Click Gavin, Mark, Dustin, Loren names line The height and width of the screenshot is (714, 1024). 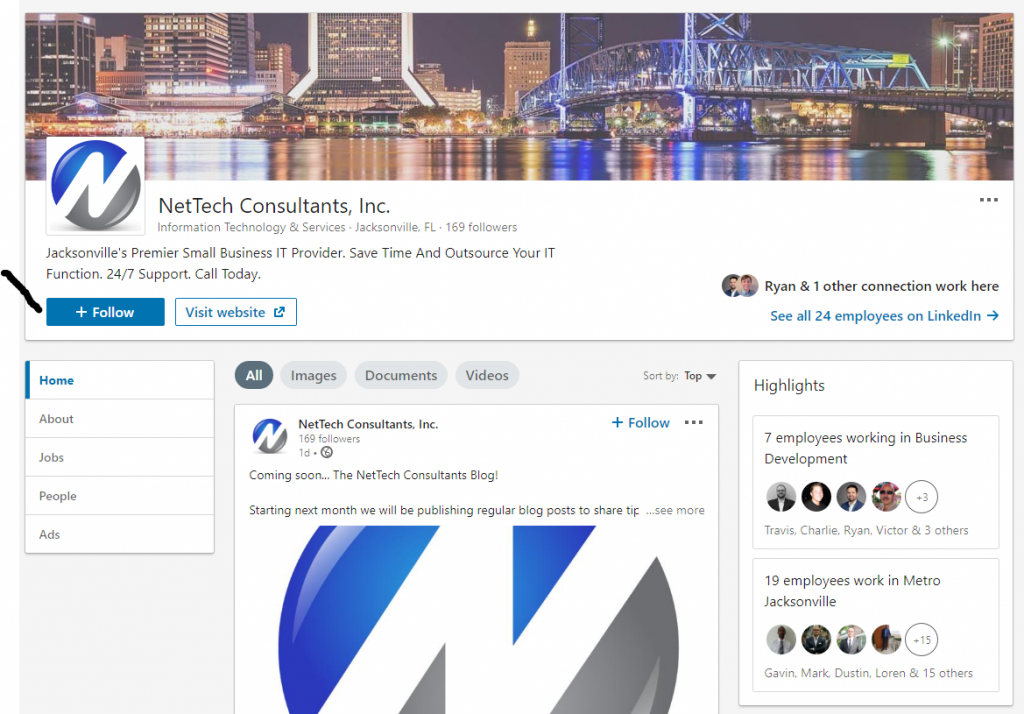click(x=869, y=673)
